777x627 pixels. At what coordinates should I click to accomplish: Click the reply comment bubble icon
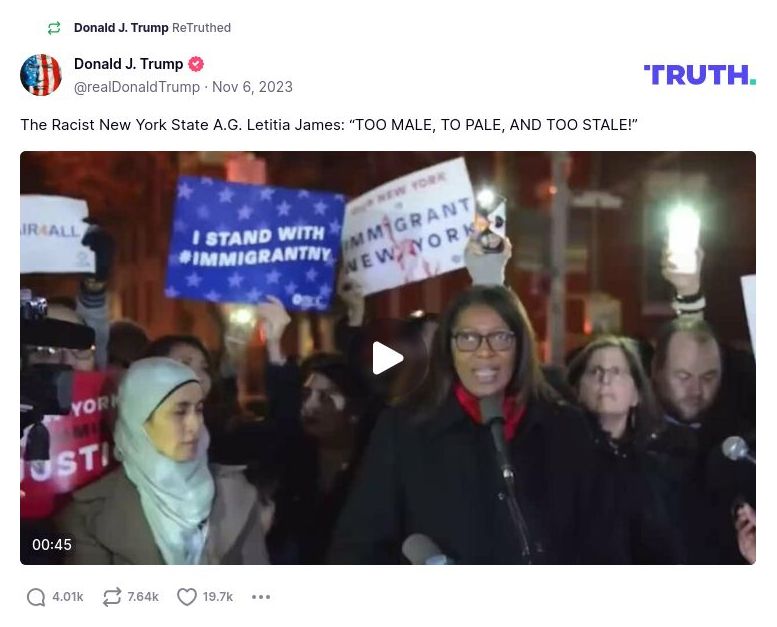(36, 597)
